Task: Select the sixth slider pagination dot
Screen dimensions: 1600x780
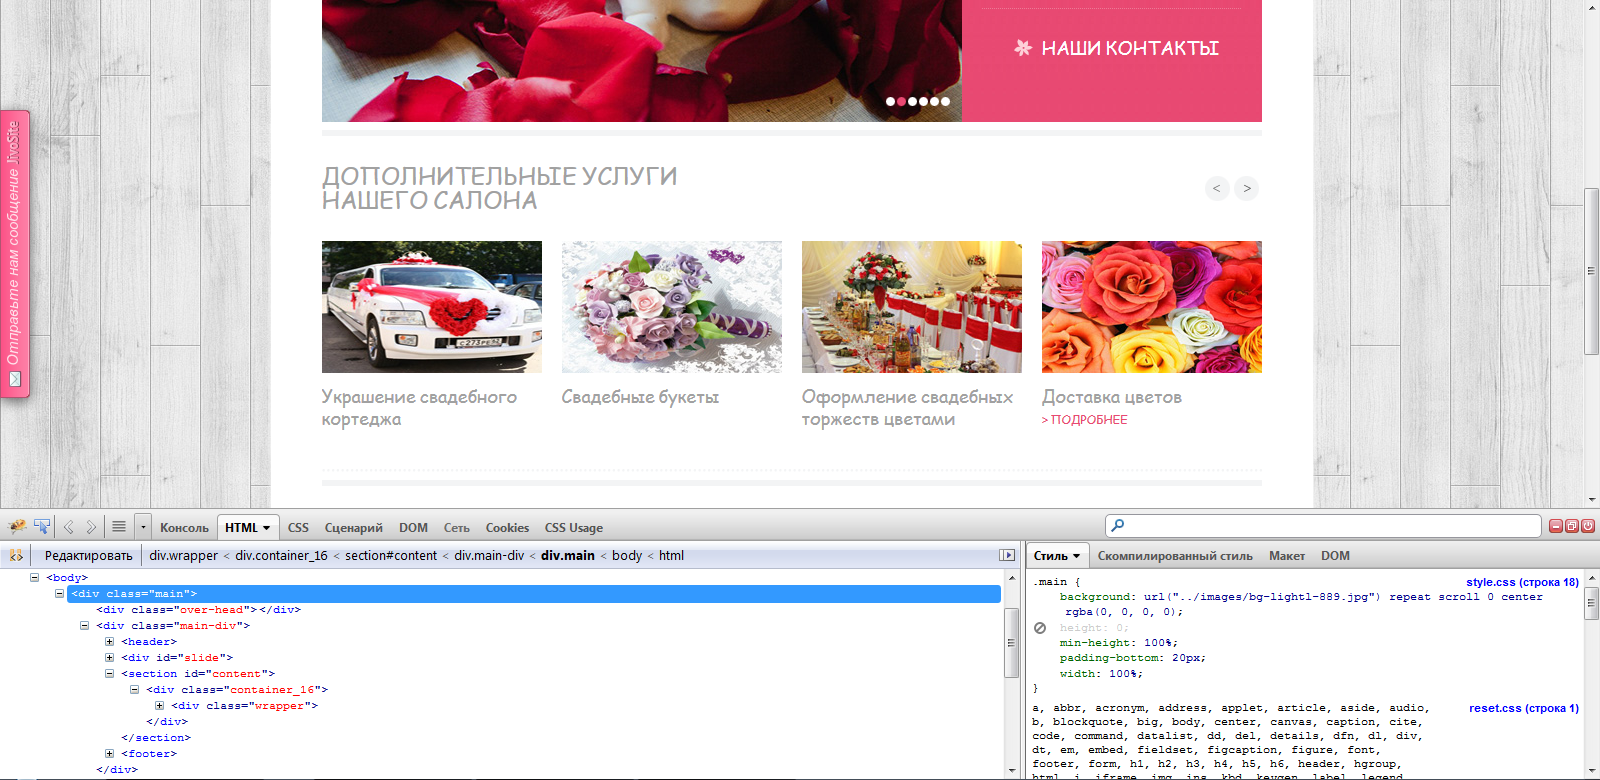Action: [946, 101]
